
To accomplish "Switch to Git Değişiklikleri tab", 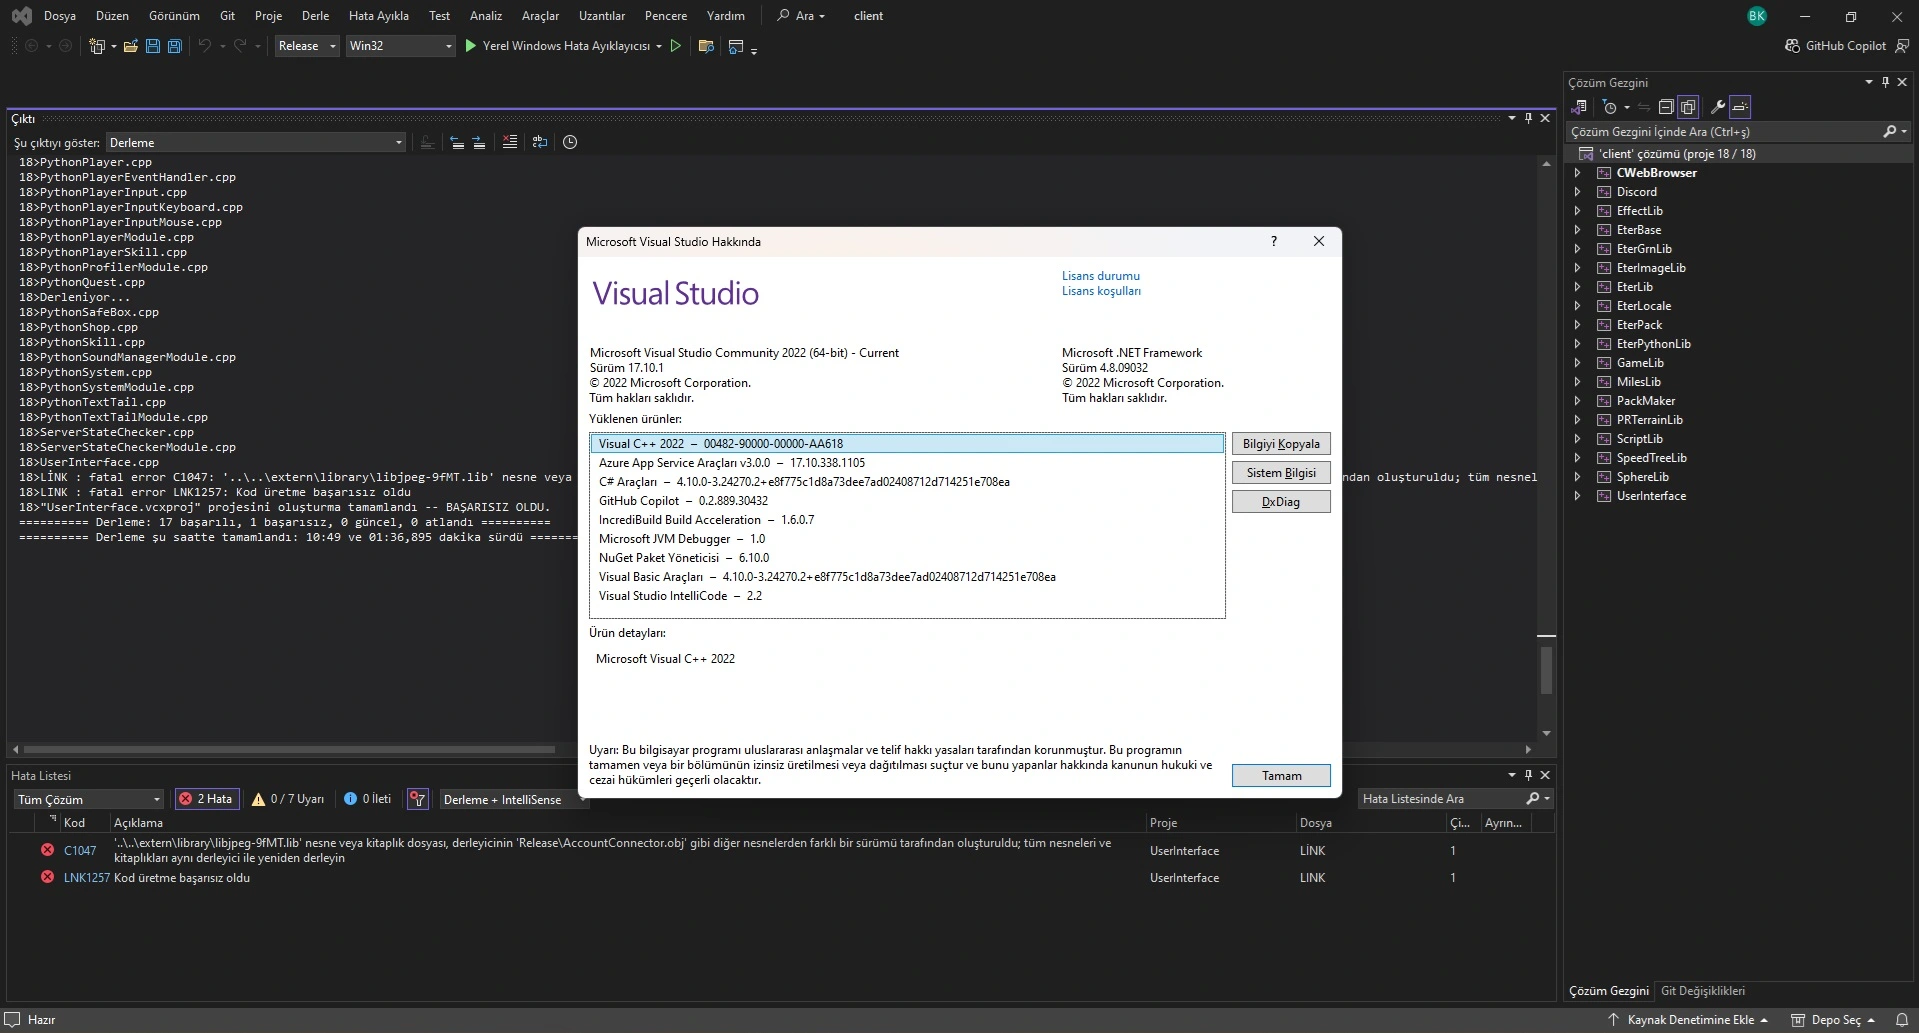I will pyautogui.click(x=1702, y=991).
